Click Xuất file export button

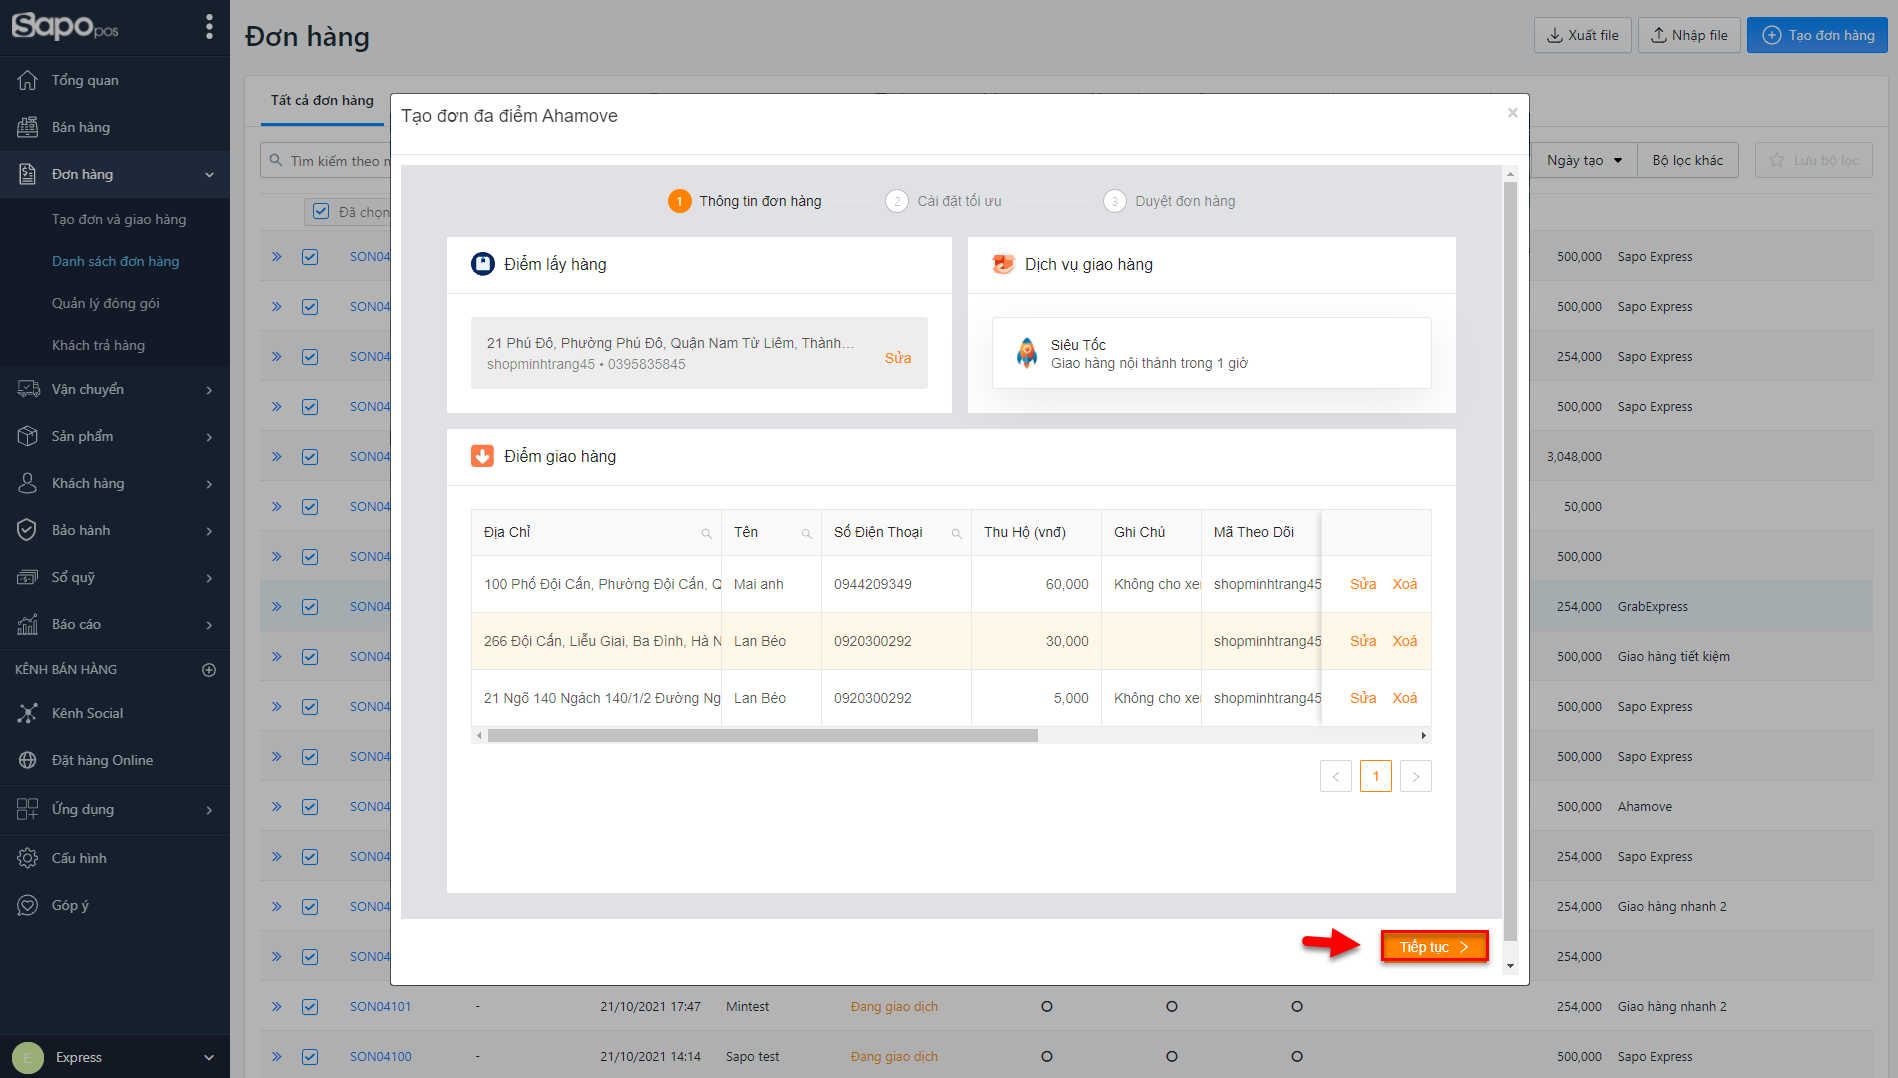(x=1583, y=35)
